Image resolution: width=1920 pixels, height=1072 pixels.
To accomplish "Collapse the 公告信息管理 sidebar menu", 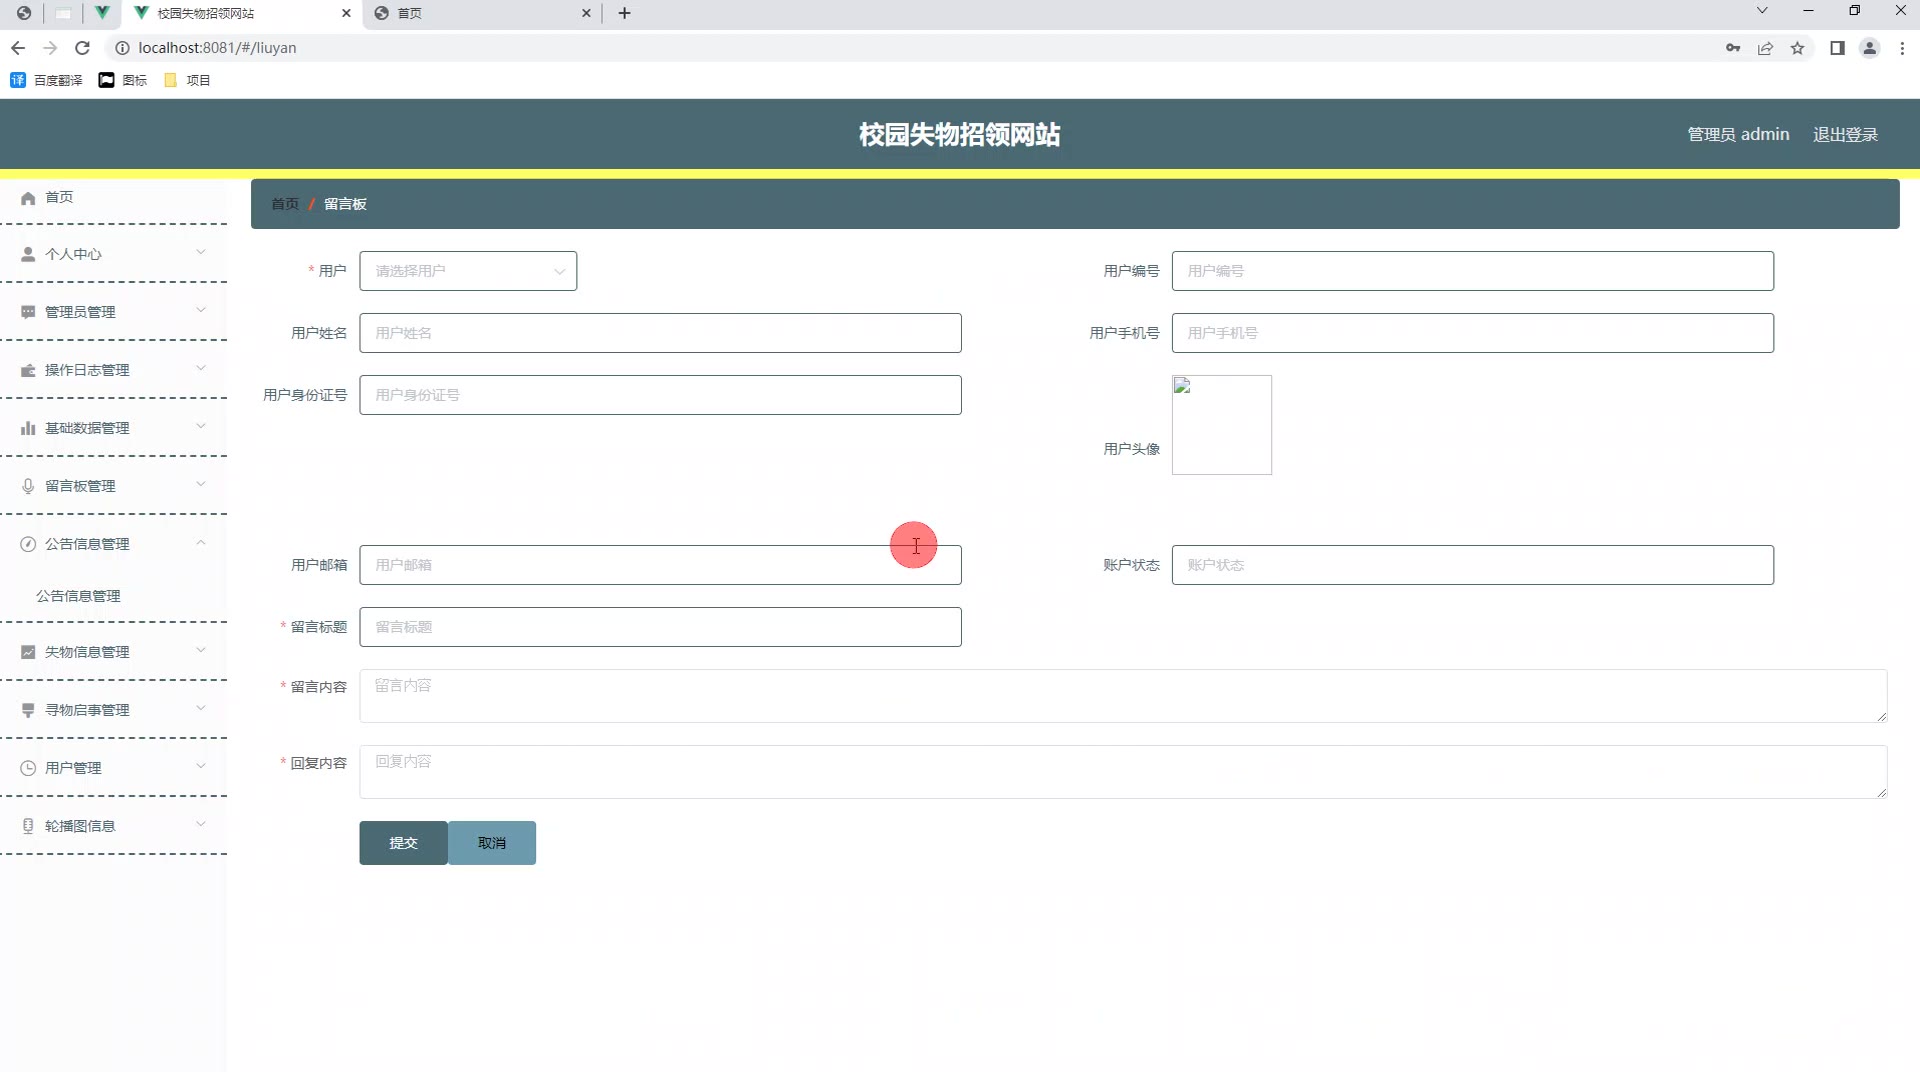I will [x=201, y=542].
